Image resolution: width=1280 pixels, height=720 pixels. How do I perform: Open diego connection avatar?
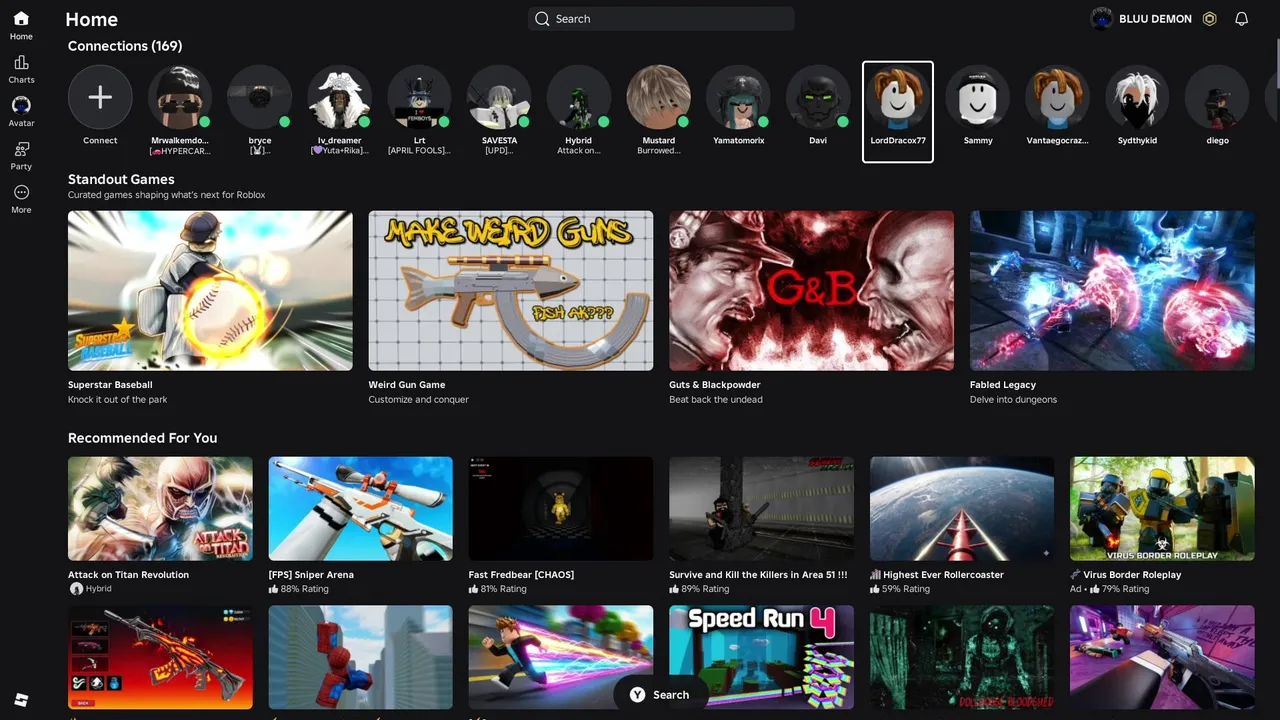coord(1217,97)
